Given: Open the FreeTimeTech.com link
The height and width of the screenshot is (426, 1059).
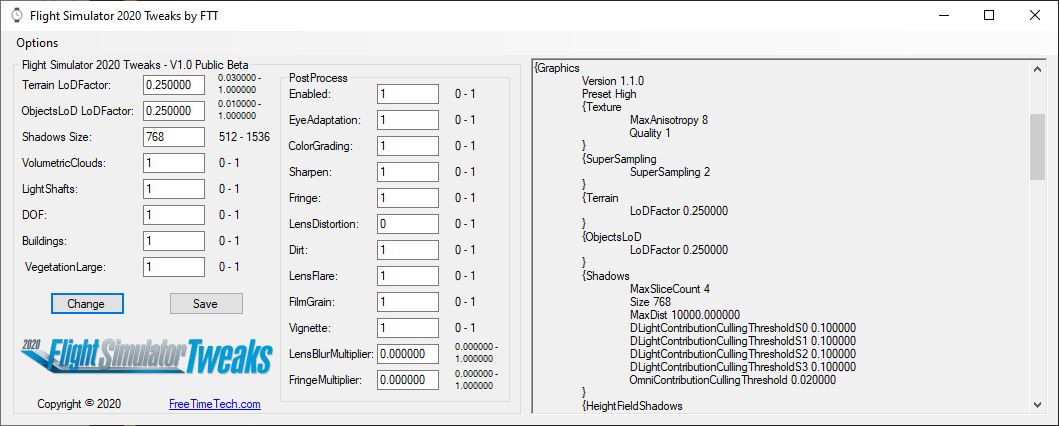Looking at the screenshot, I should tap(215, 404).
